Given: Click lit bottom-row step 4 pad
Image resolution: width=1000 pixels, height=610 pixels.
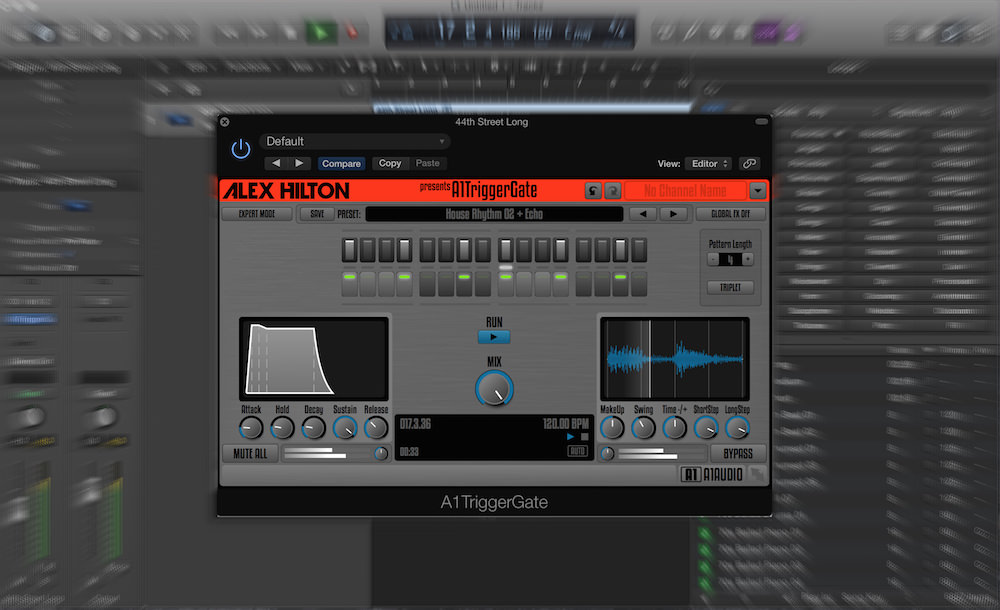Looking at the screenshot, I should click(x=404, y=284).
